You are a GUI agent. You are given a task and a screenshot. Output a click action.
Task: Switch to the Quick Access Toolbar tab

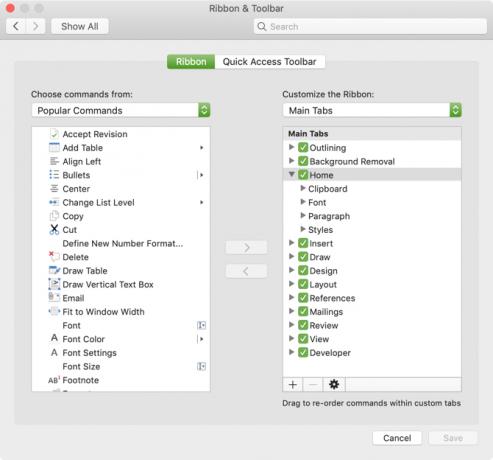[x=269, y=62]
